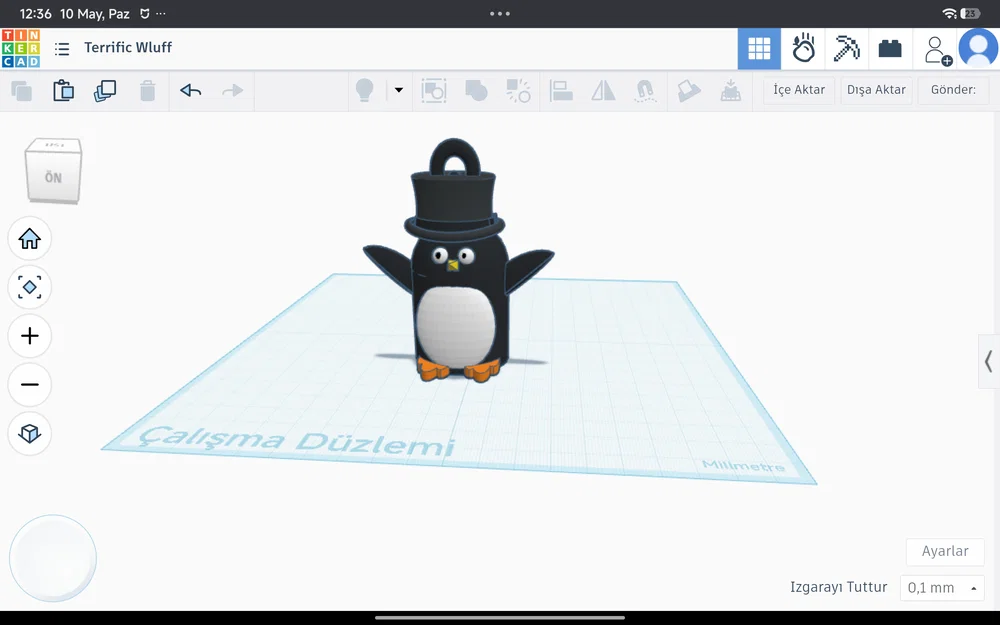Switch to the Blocks pickaxe mode
The image size is (1000, 625).
847,48
